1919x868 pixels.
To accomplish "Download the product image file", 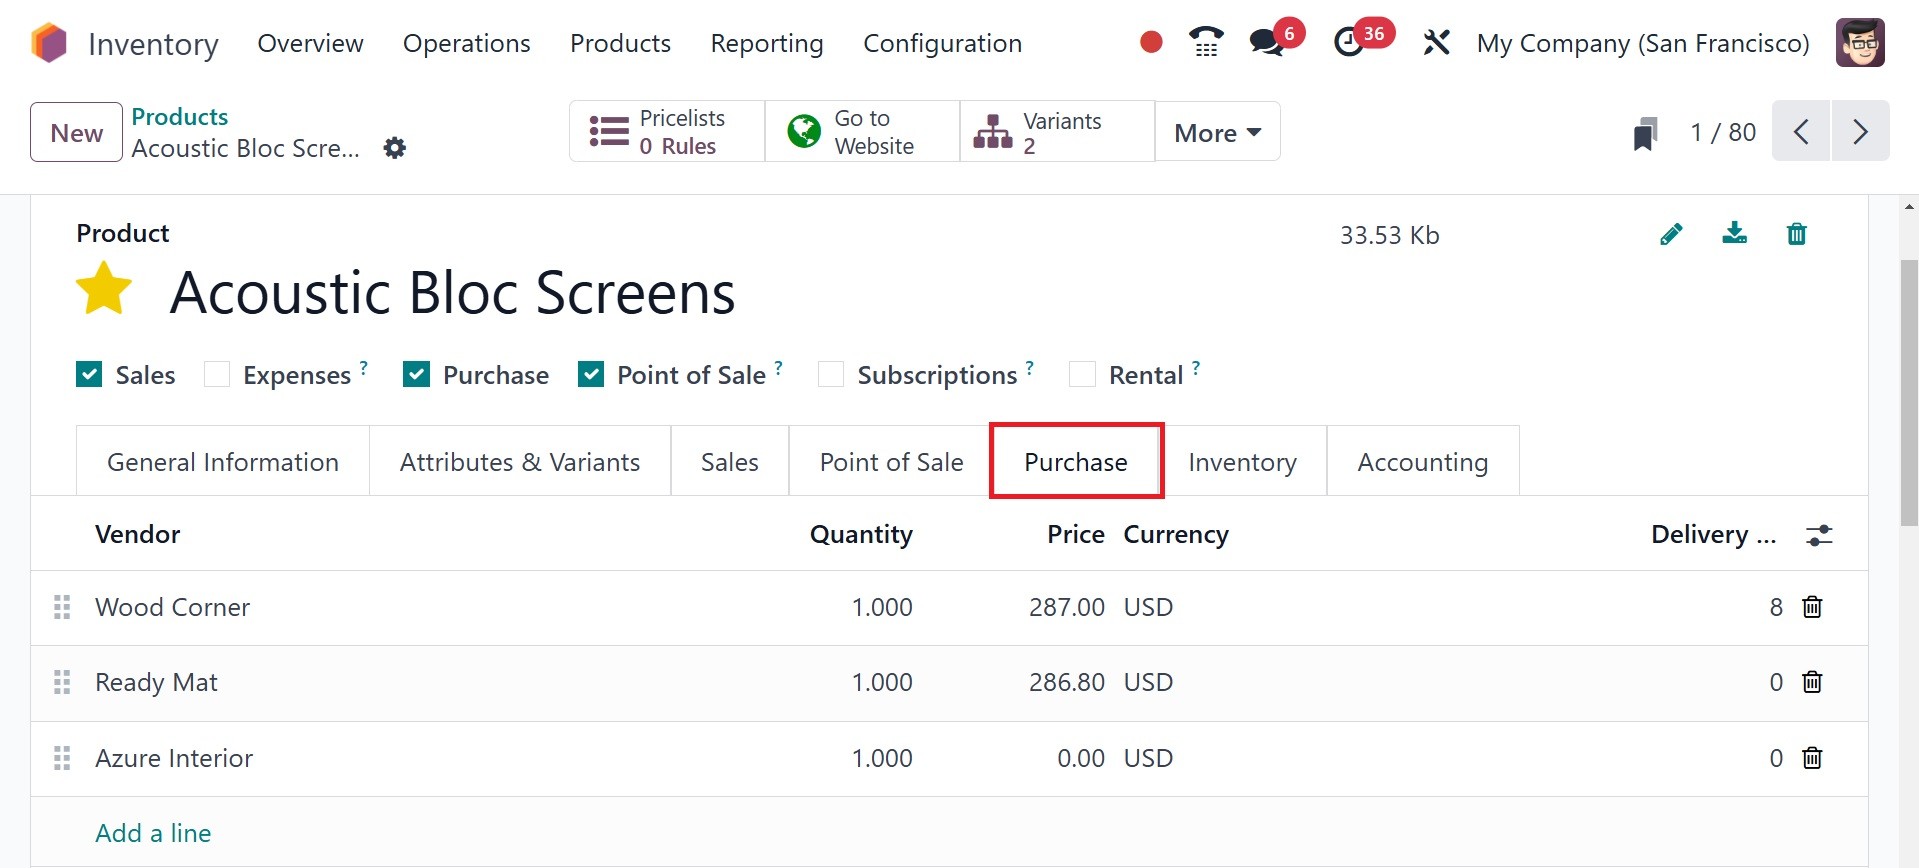I will [1734, 234].
